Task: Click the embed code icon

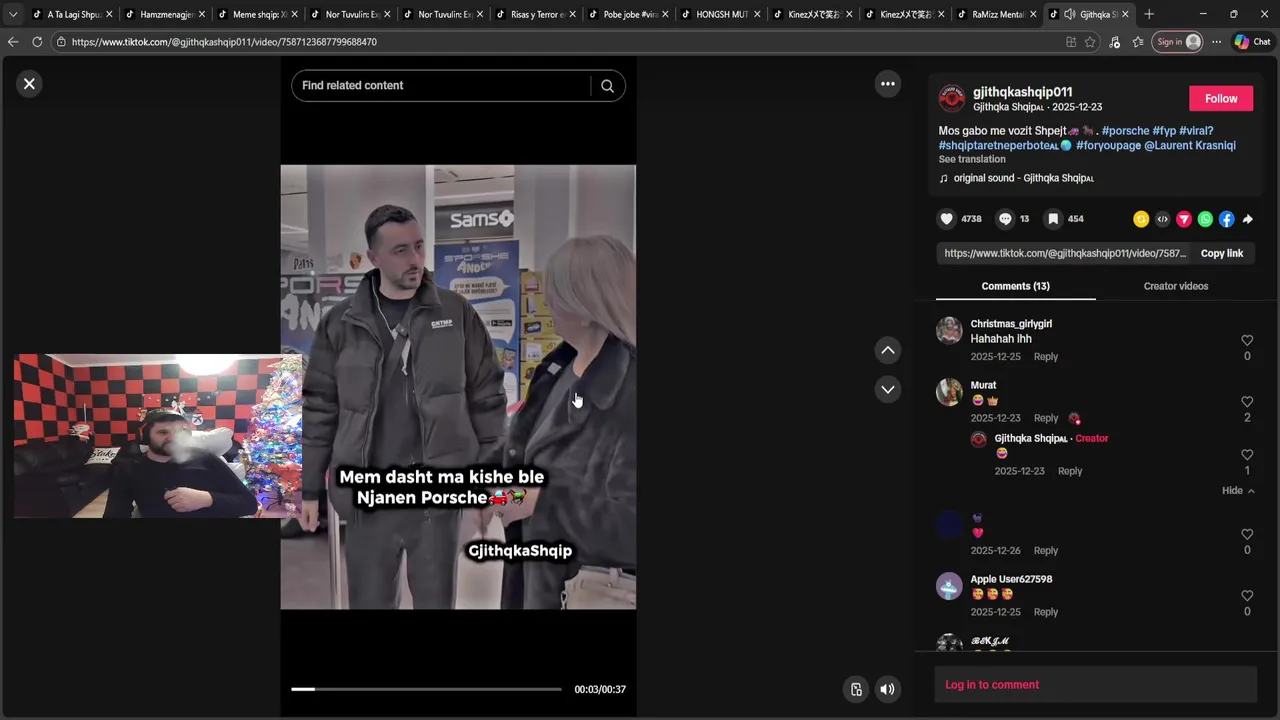Action: click(x=1162, y=219)
